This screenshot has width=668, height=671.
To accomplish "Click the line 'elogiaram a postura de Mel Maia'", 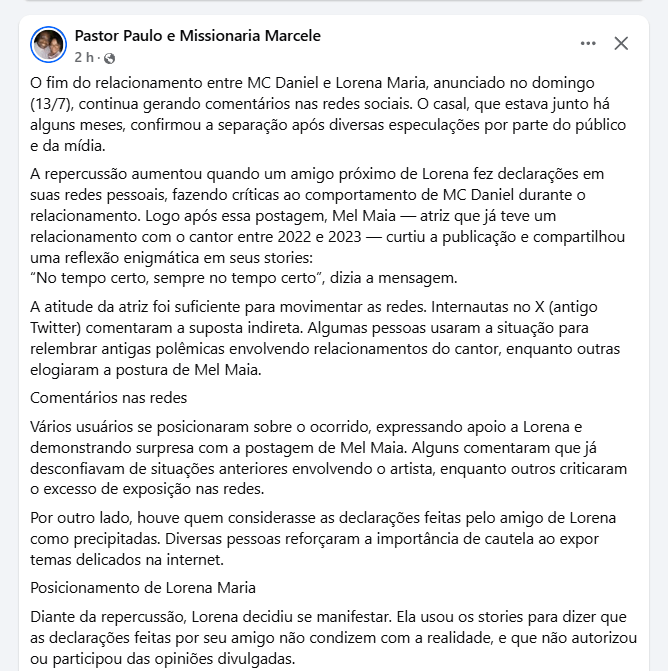I will (x=145, y=370).
